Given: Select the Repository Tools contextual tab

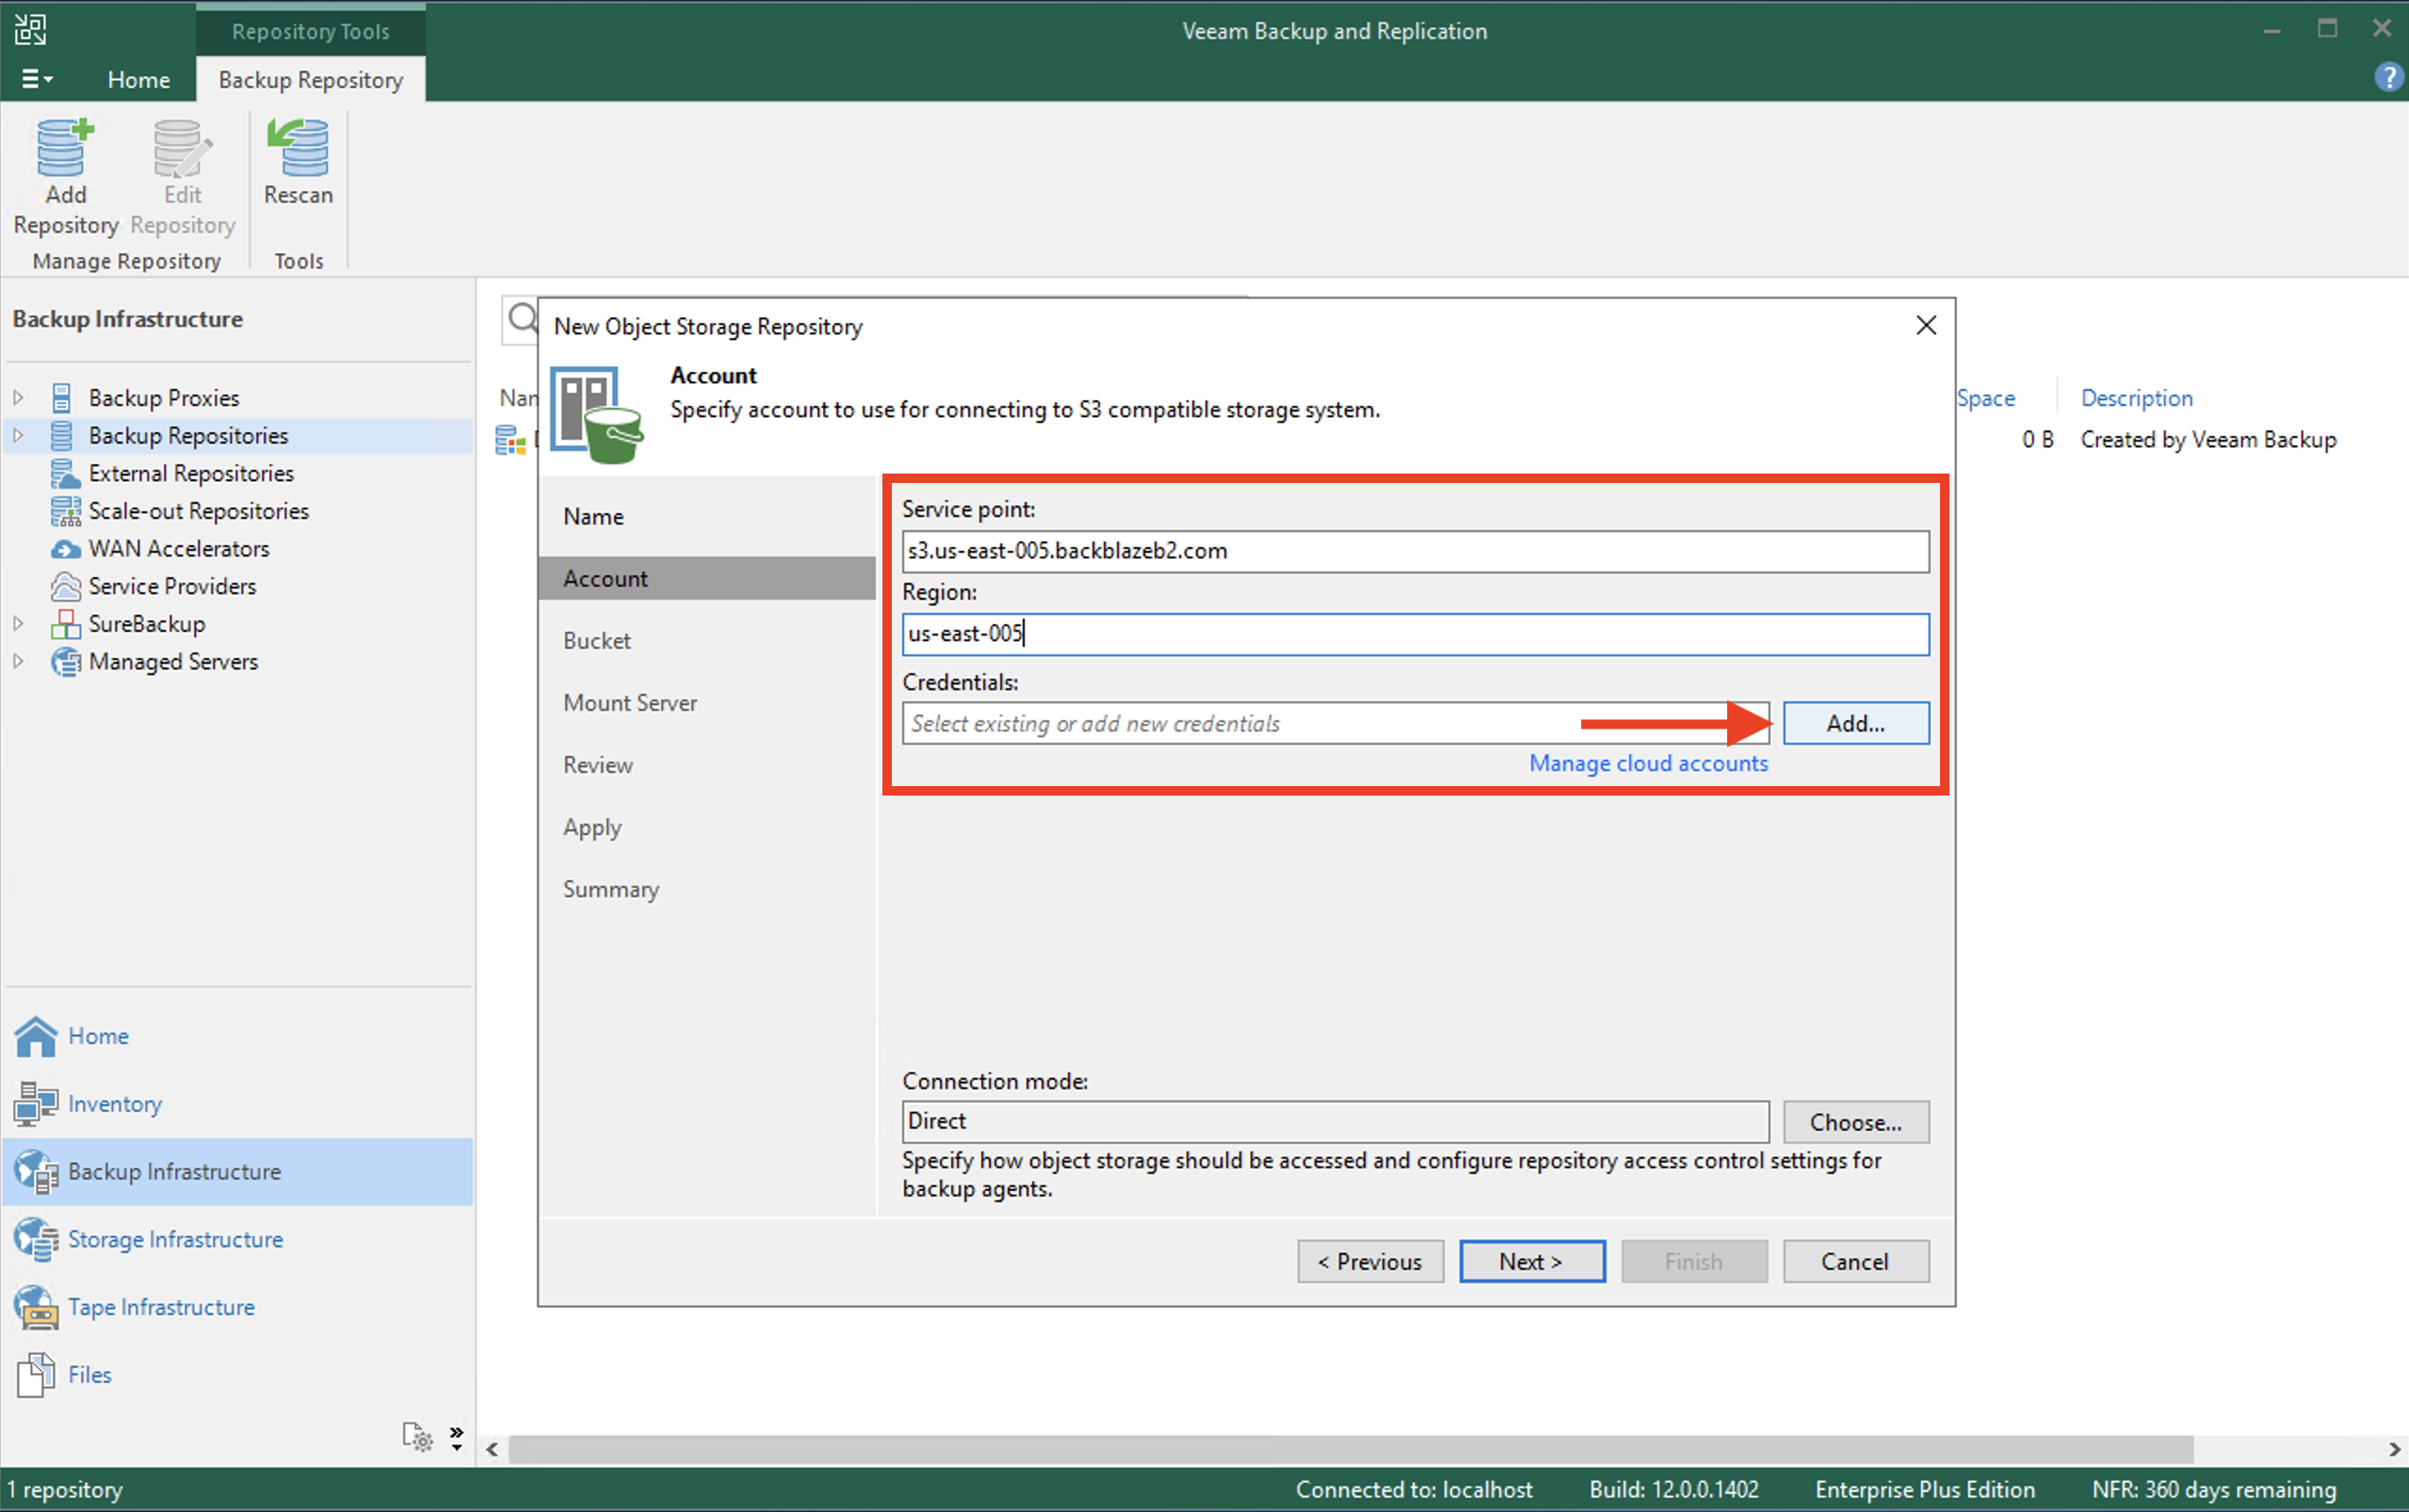Looking at the screenshot, I should tap(311, 31).
